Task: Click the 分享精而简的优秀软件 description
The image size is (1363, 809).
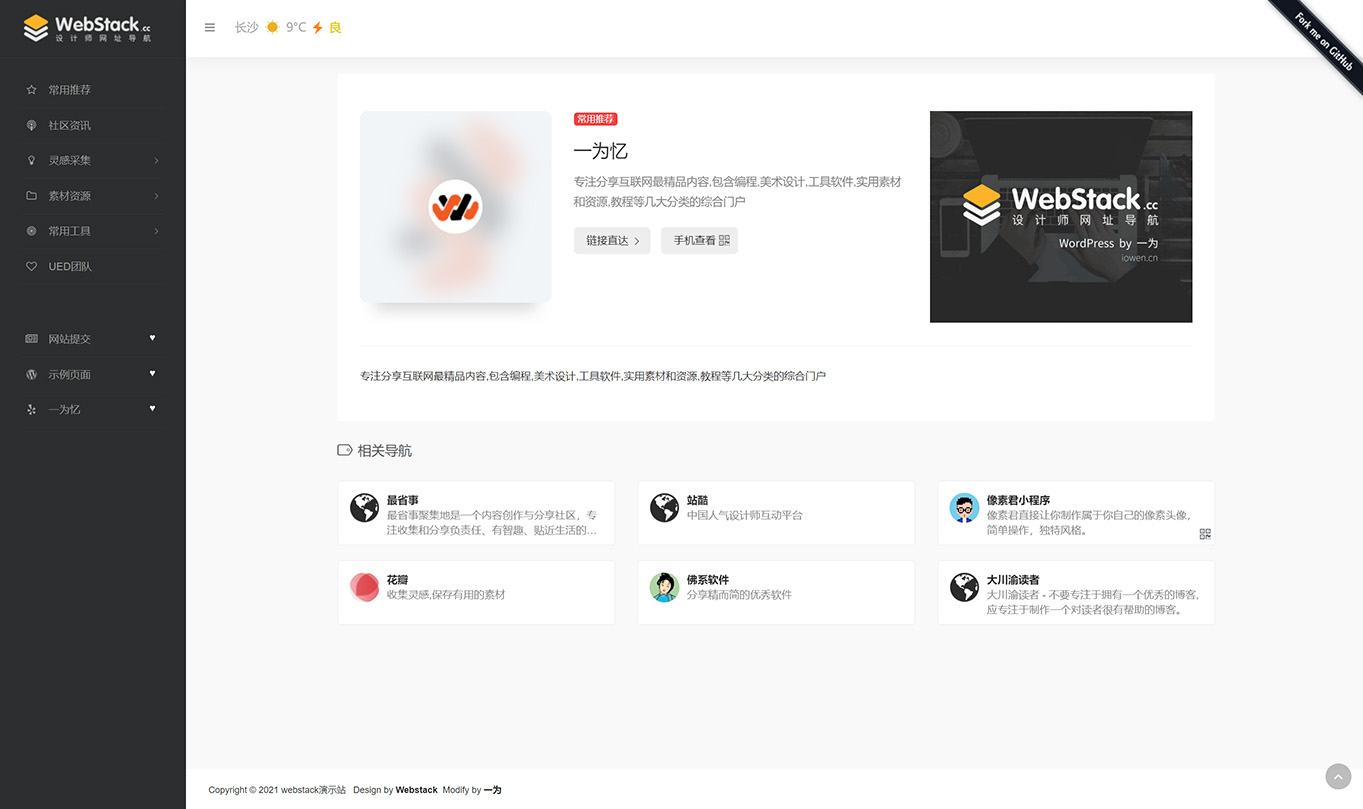Action: tap(739, 594)
